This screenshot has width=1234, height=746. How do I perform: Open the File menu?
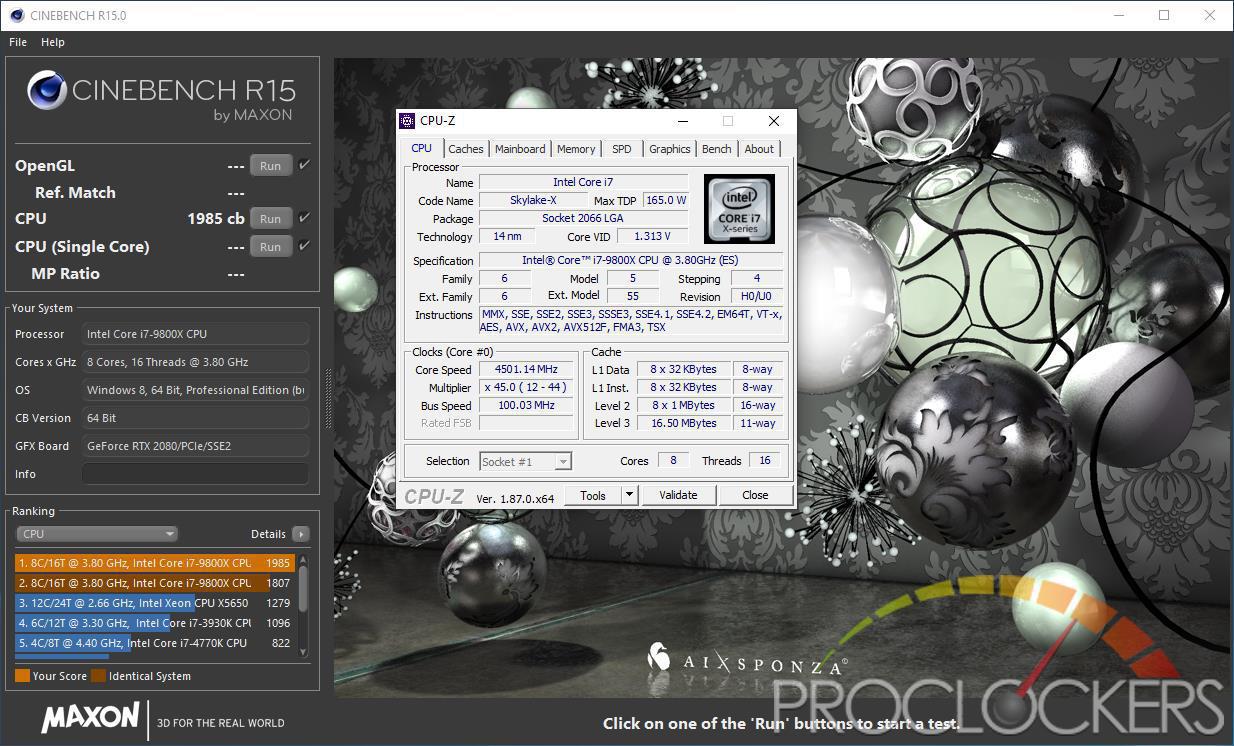[18, 42]
